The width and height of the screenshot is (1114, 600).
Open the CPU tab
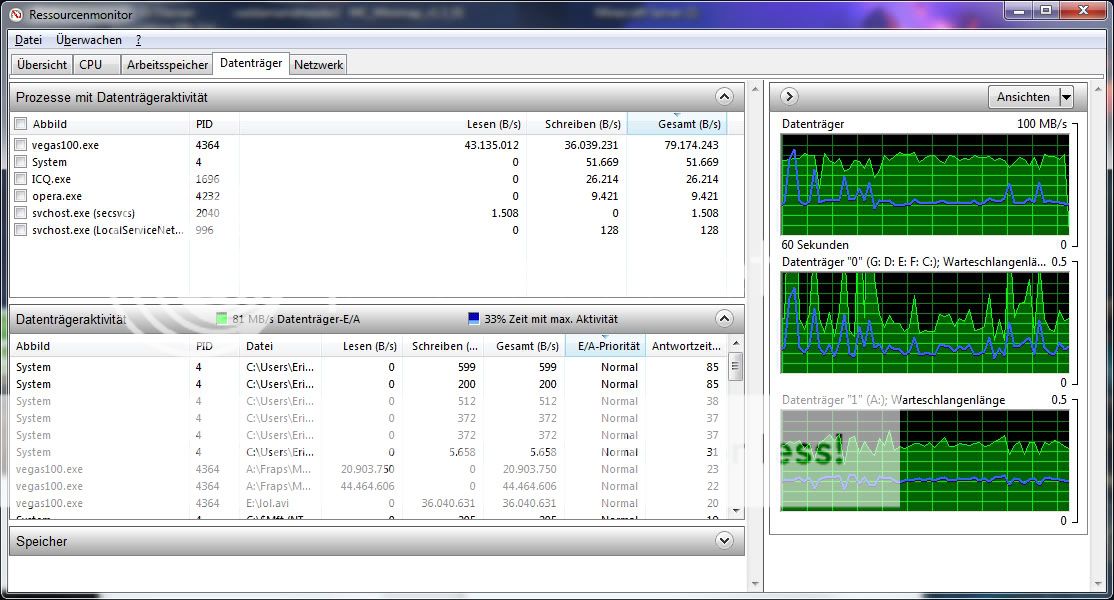[x=91, y=64]
